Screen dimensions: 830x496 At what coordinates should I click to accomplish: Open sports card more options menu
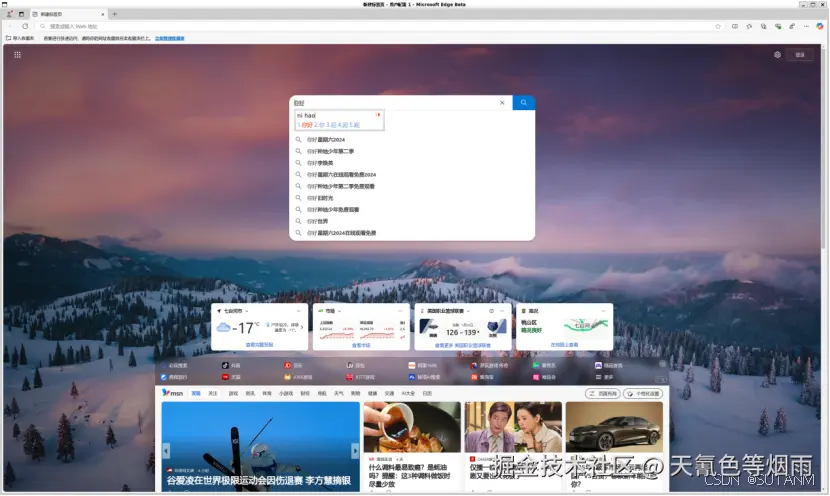click(502, 311)
